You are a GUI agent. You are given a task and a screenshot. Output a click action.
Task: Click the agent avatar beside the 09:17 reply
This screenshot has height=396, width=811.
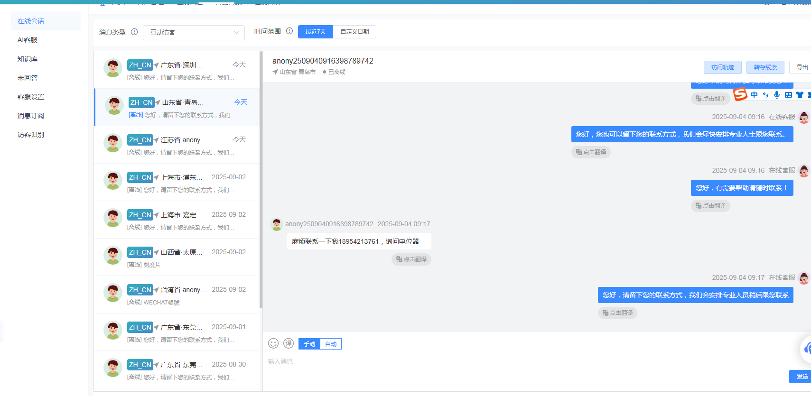[804, 278]
